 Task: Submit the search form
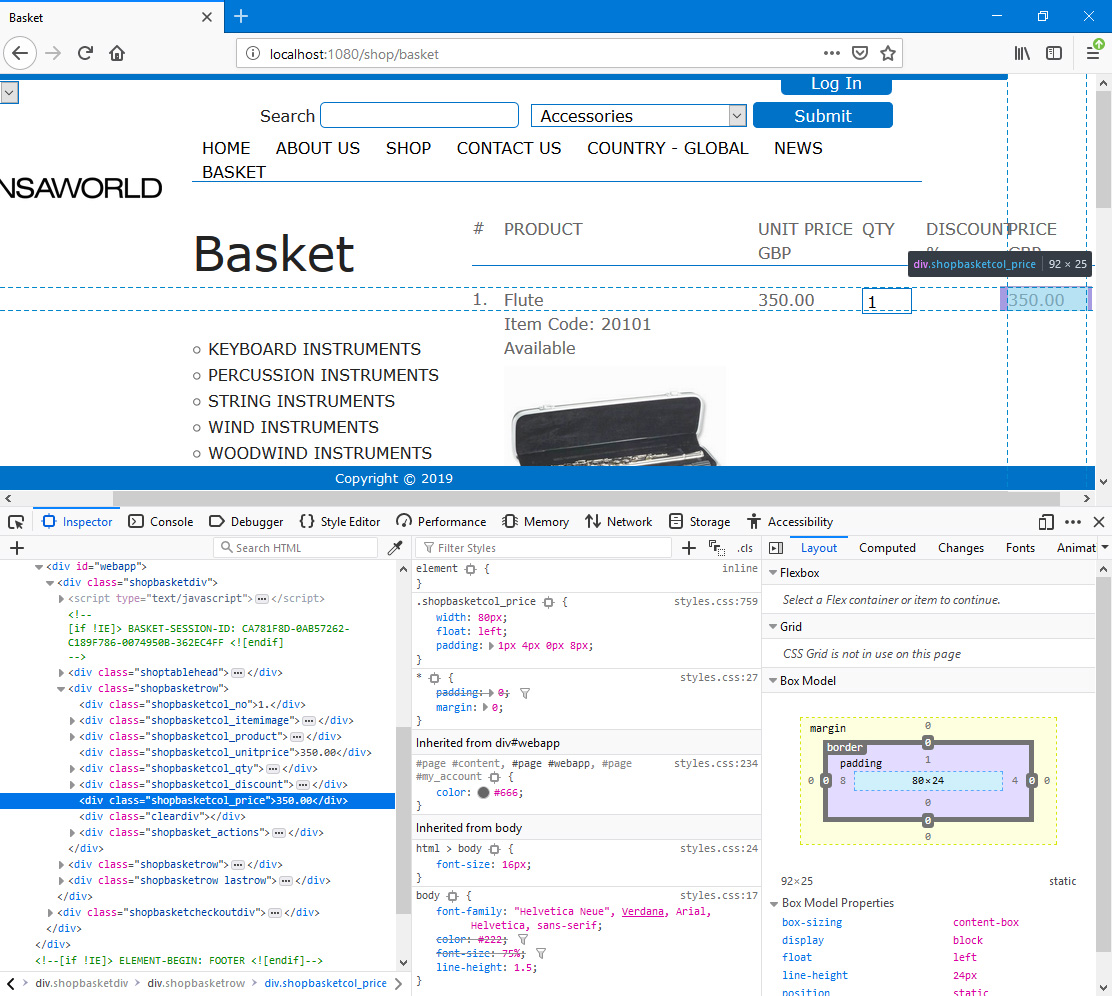[x=823, y=116]
